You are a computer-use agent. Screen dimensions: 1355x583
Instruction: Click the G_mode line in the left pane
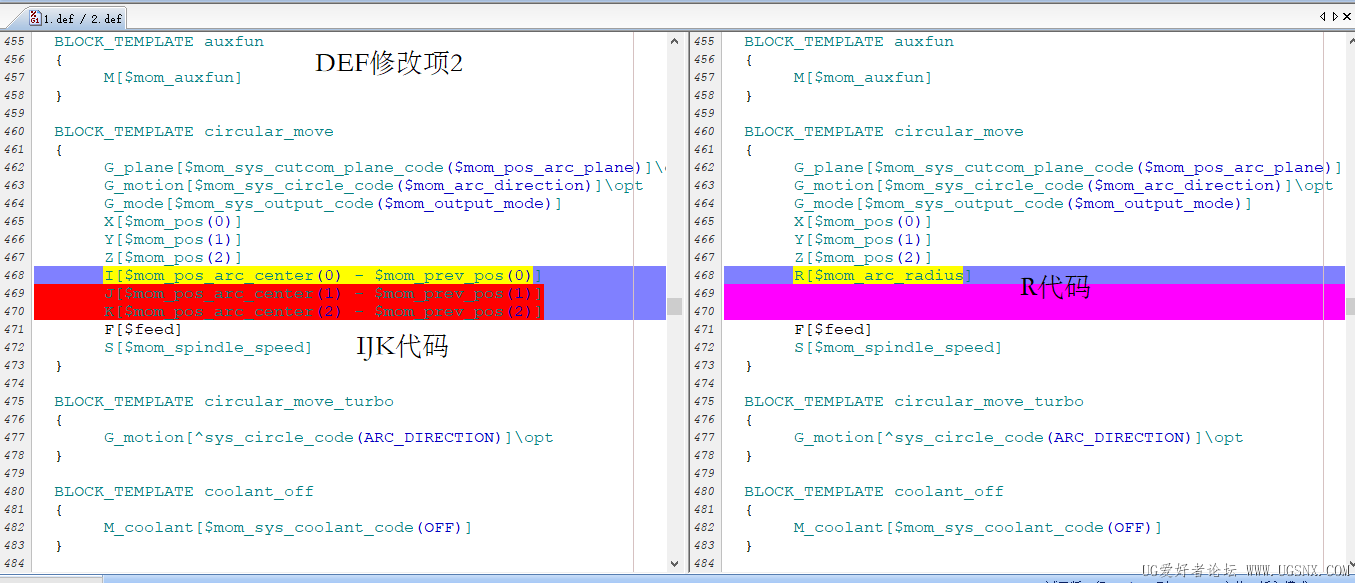click(x=333, y=203)
